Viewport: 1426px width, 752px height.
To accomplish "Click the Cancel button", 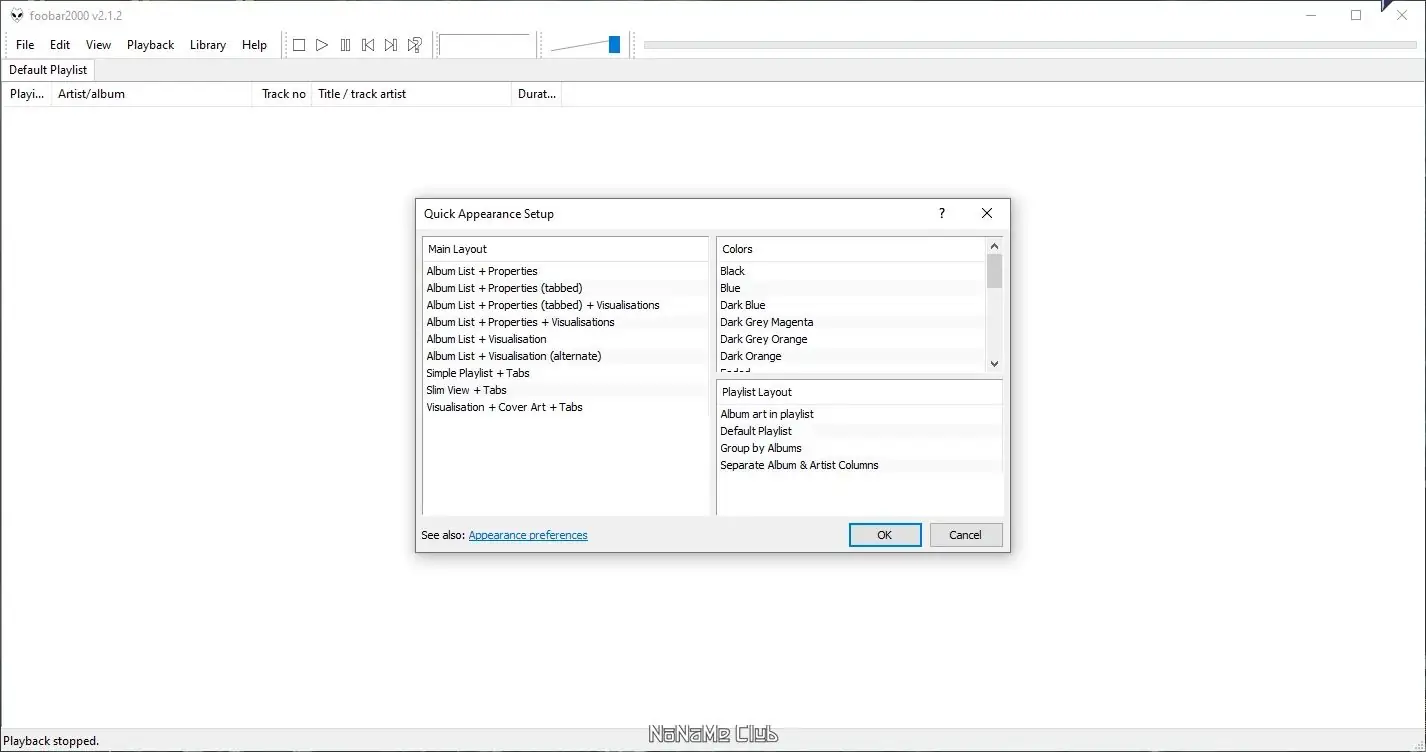I will [x=965, y=535].
